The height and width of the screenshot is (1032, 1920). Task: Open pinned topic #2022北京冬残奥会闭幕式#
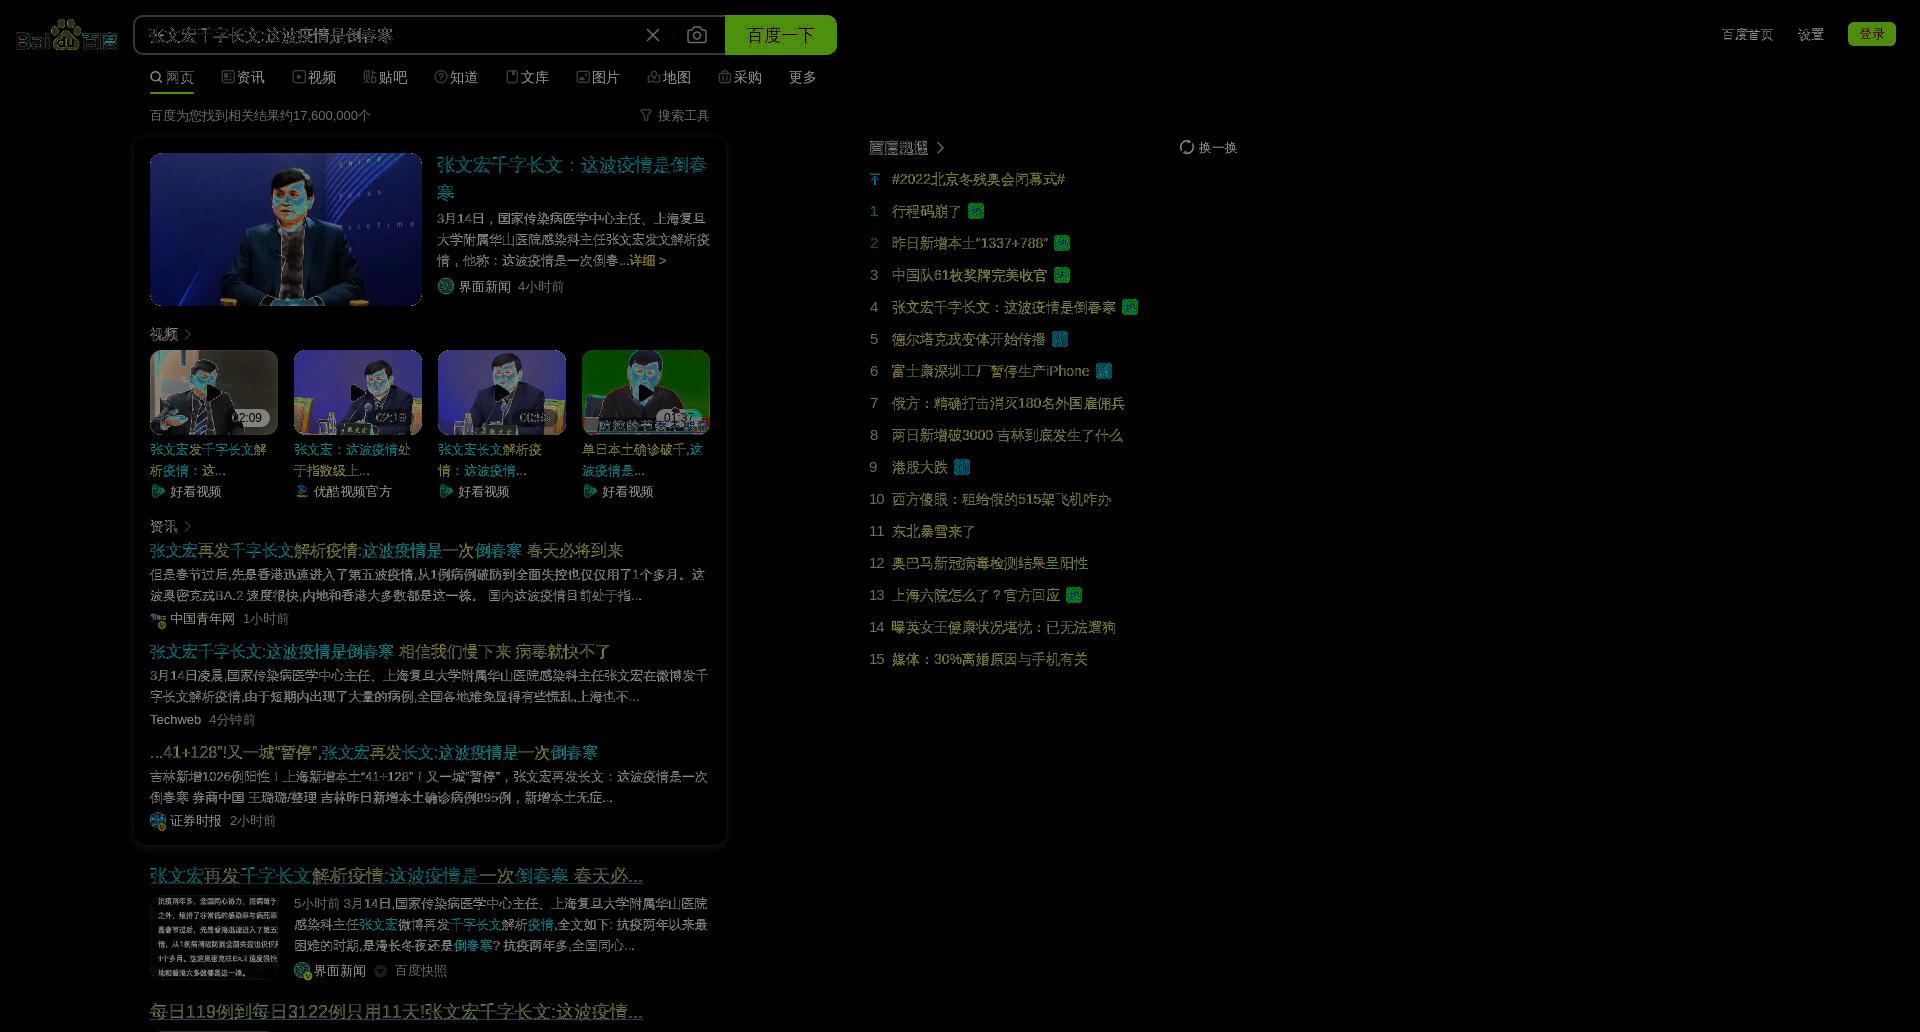click(x=978, y=179)
